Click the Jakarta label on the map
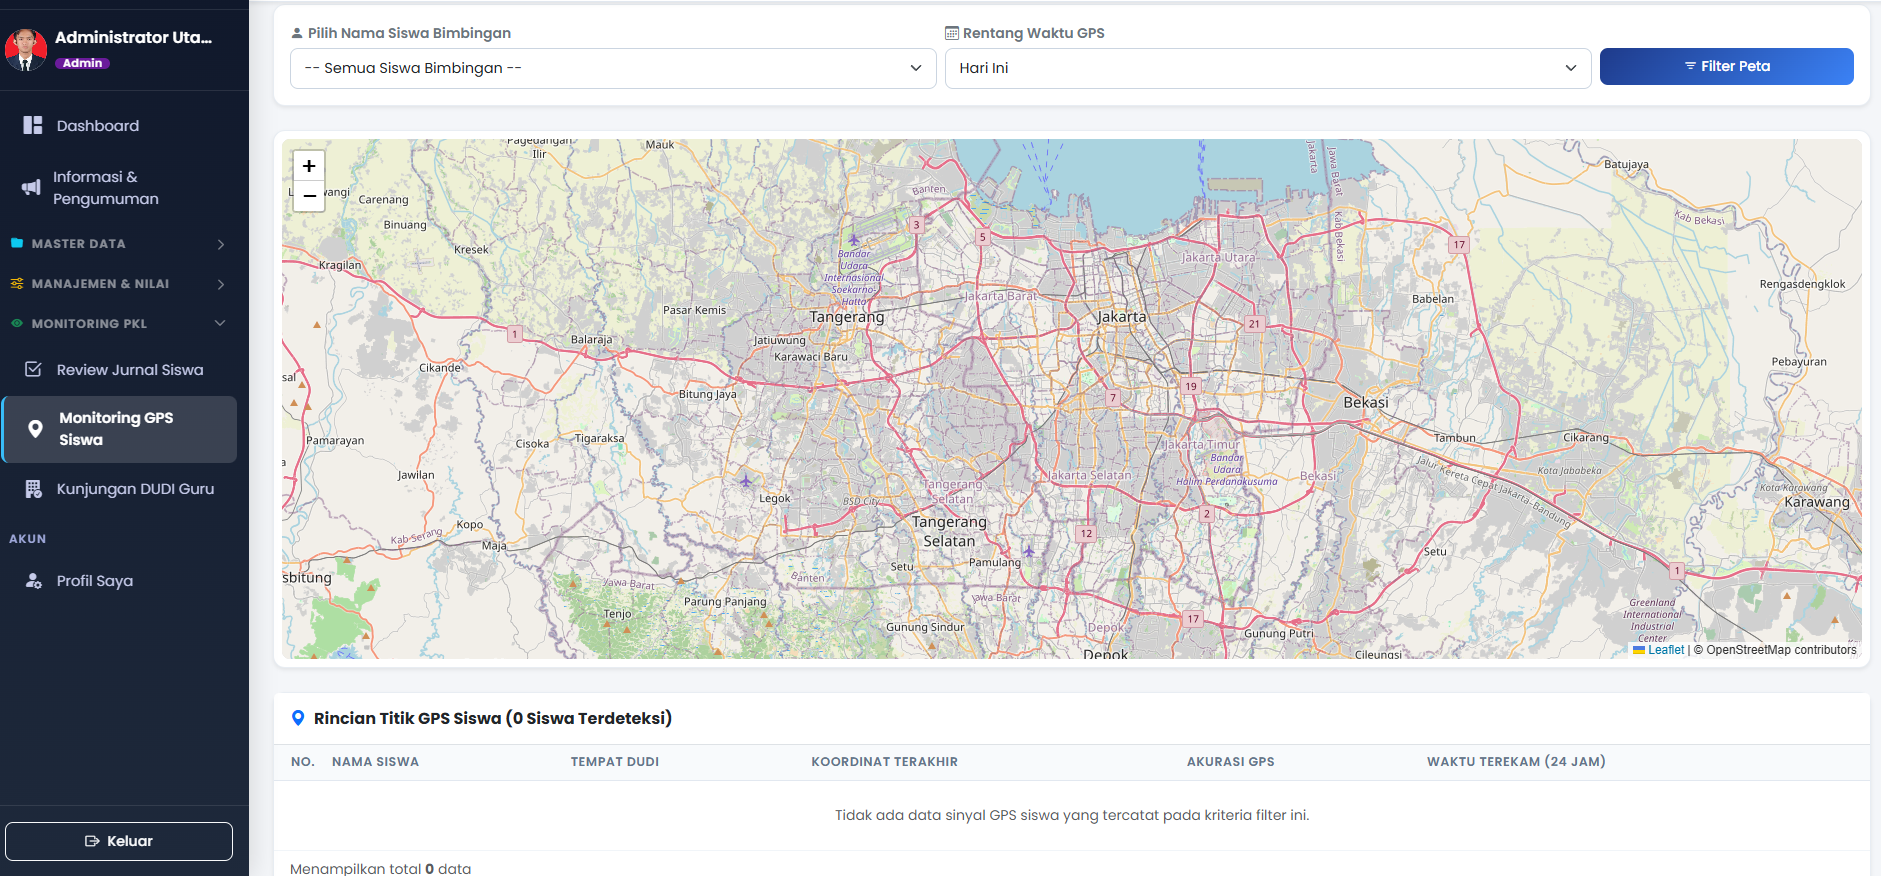Screen dimensions: 1881x876 (1122, 317)
